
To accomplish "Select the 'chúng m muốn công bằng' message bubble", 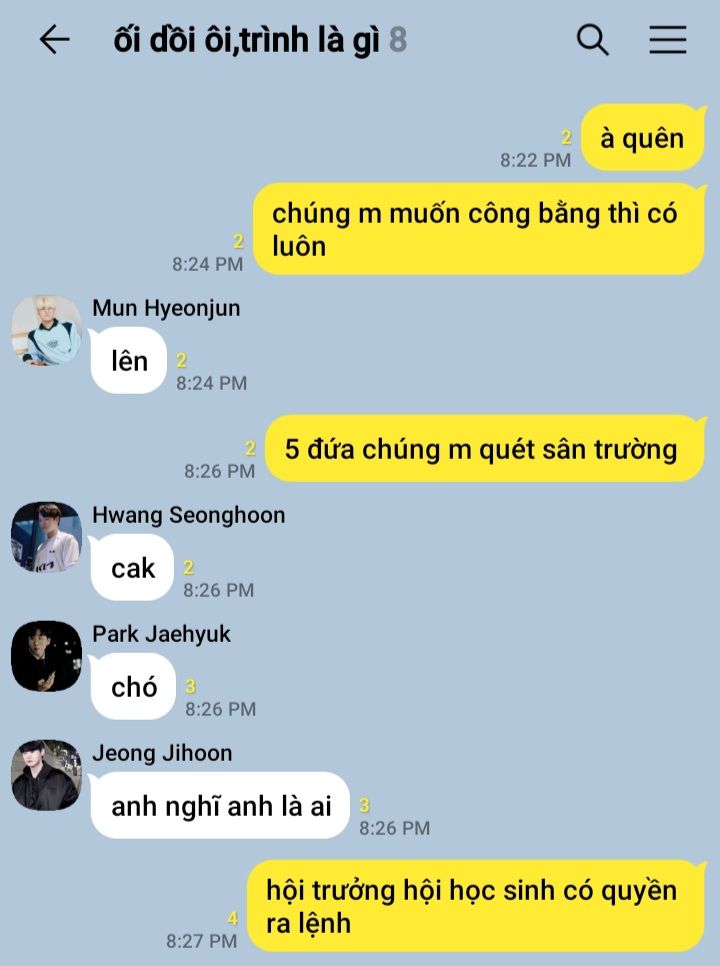I will tap(479, 229).
